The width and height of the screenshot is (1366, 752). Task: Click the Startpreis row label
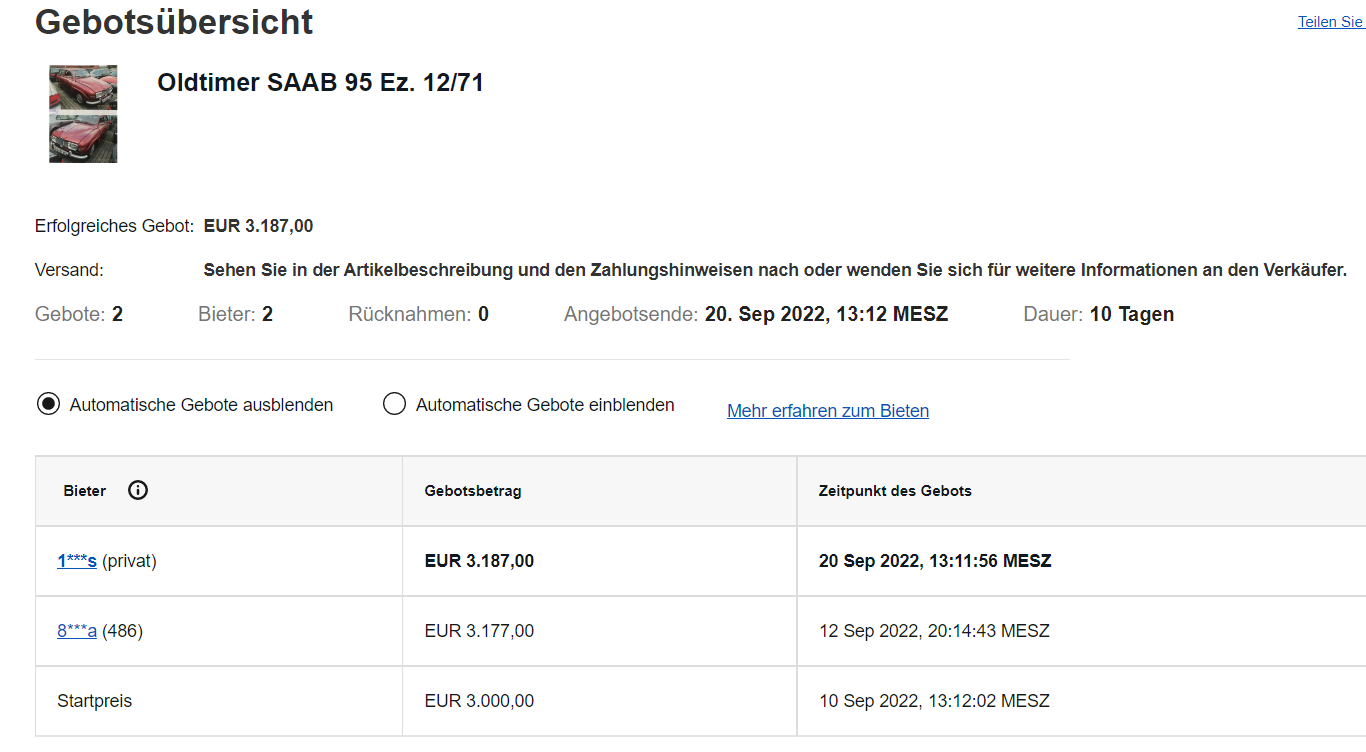(x=94, y=701)
